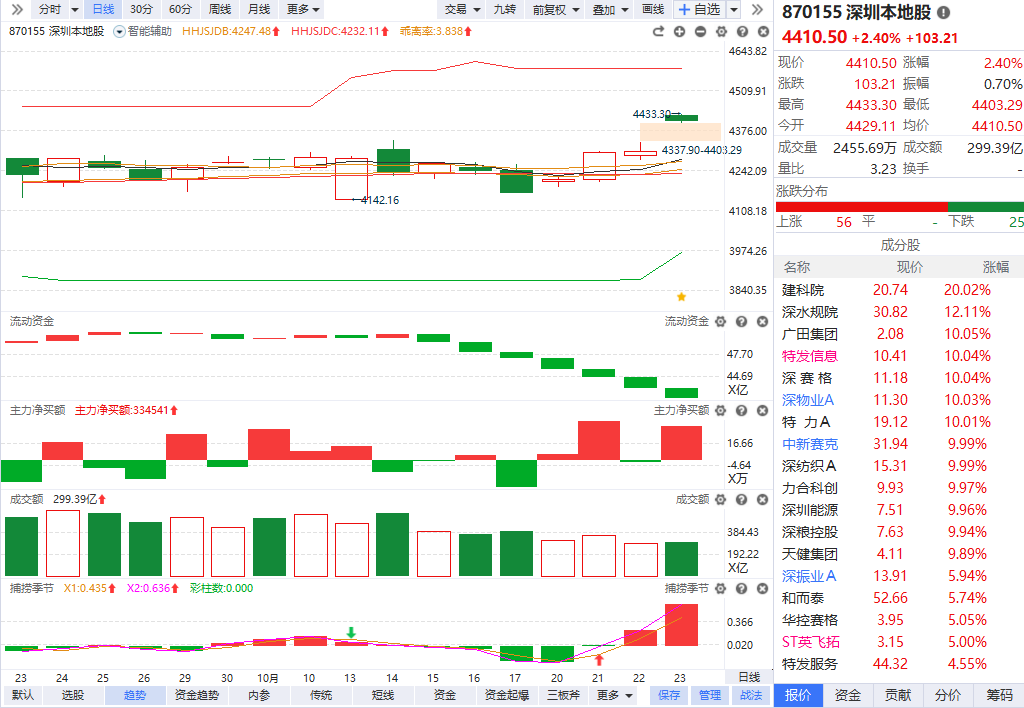The width and height of the screenshot is (1024, 708).
Task: Open 主力净买额 indicator settings gear
Action: [x=720, y=410]
